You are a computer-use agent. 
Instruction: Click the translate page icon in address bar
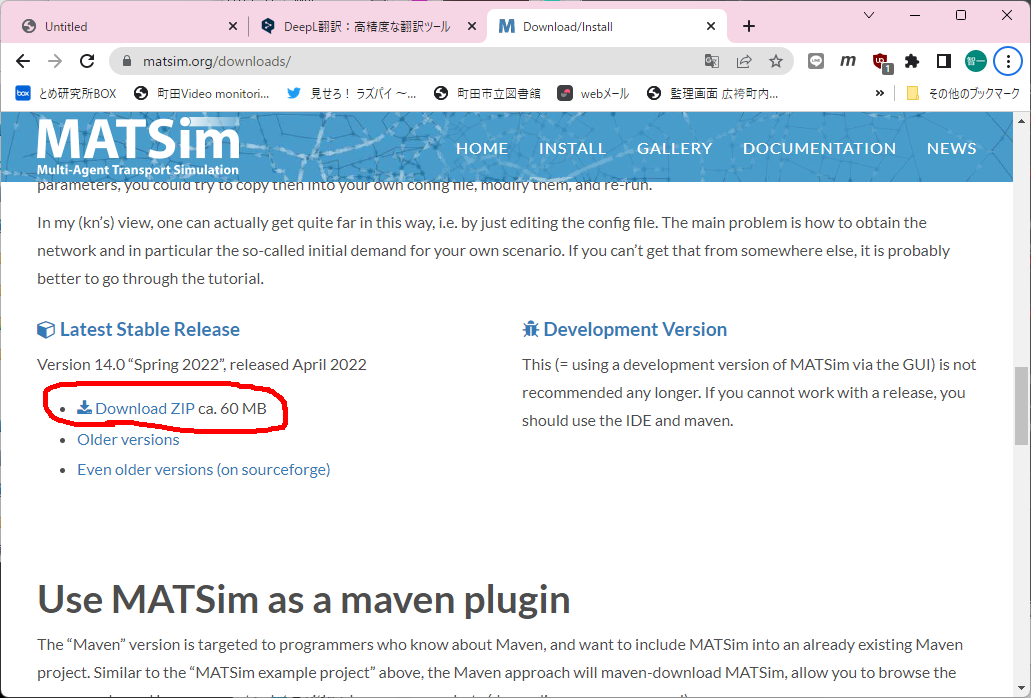(712, 61)
